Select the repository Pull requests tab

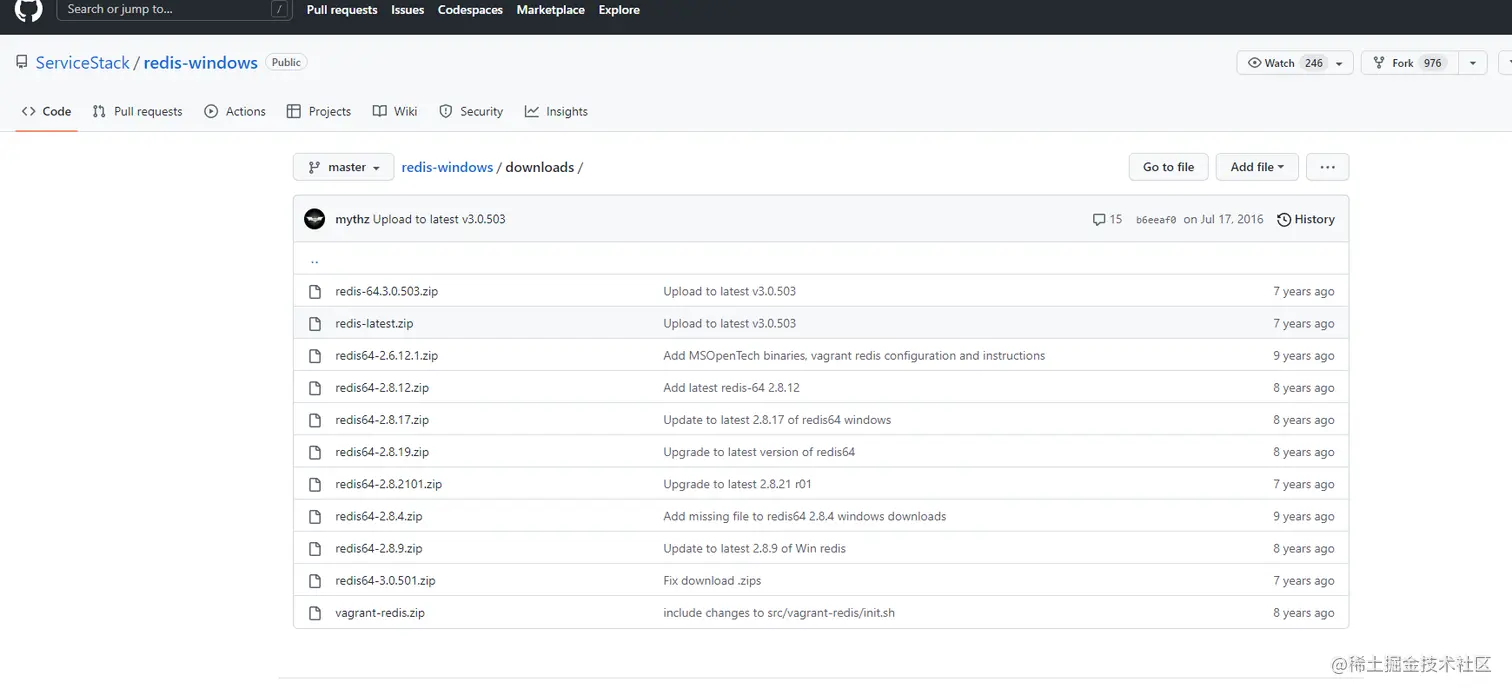pos(137,111)
